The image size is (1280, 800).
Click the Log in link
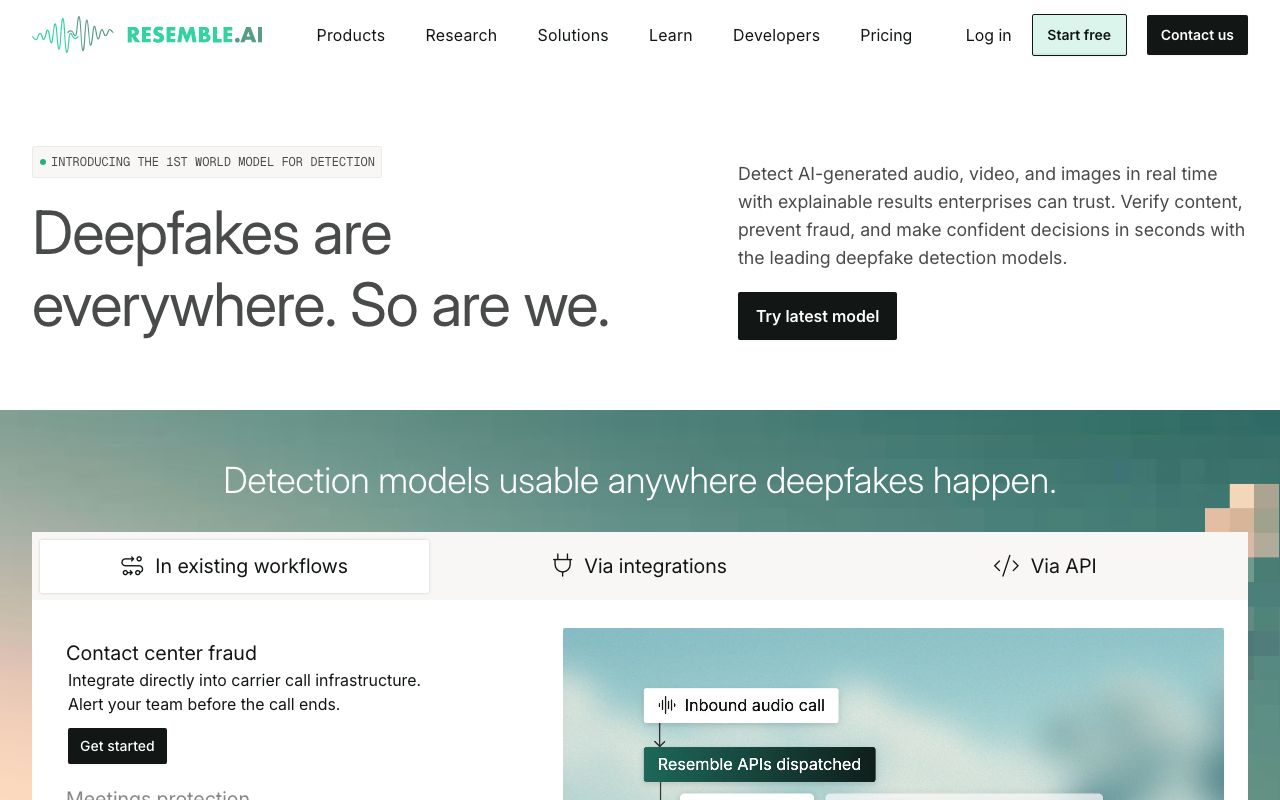coord(988,35)
